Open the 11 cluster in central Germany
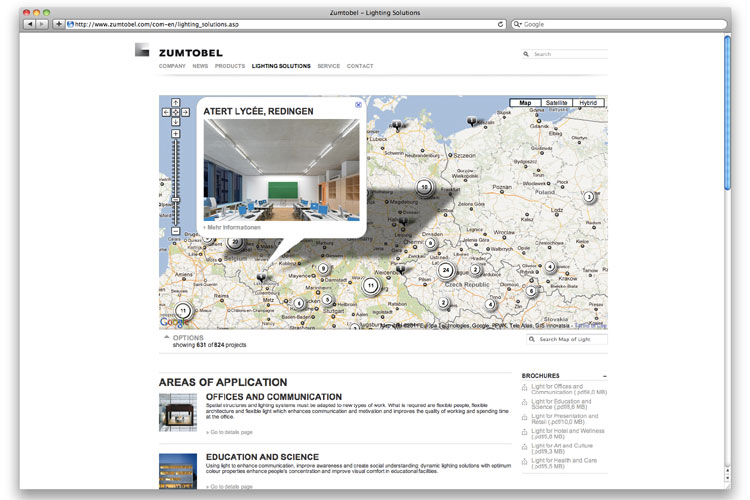The image size is (750, 500). click(371, 286)
